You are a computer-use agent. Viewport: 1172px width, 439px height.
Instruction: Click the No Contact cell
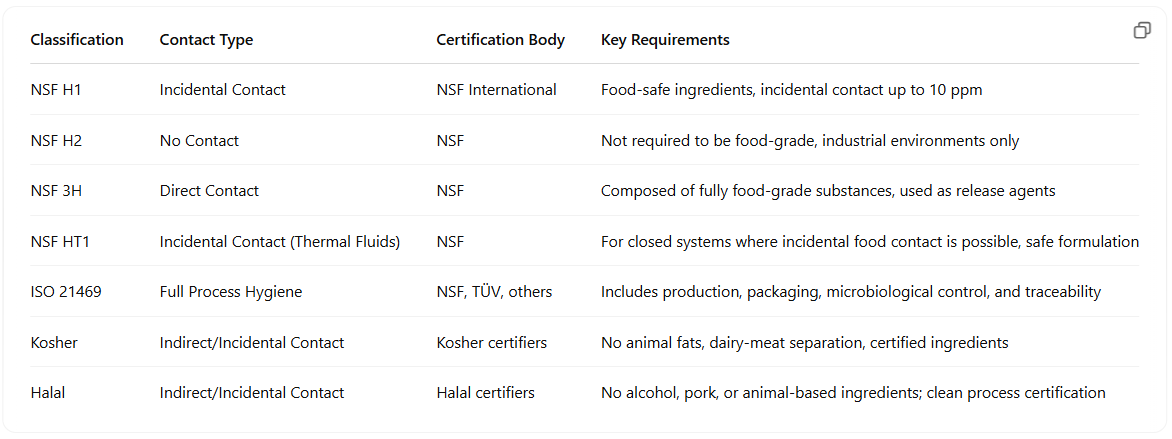(200, 141)
